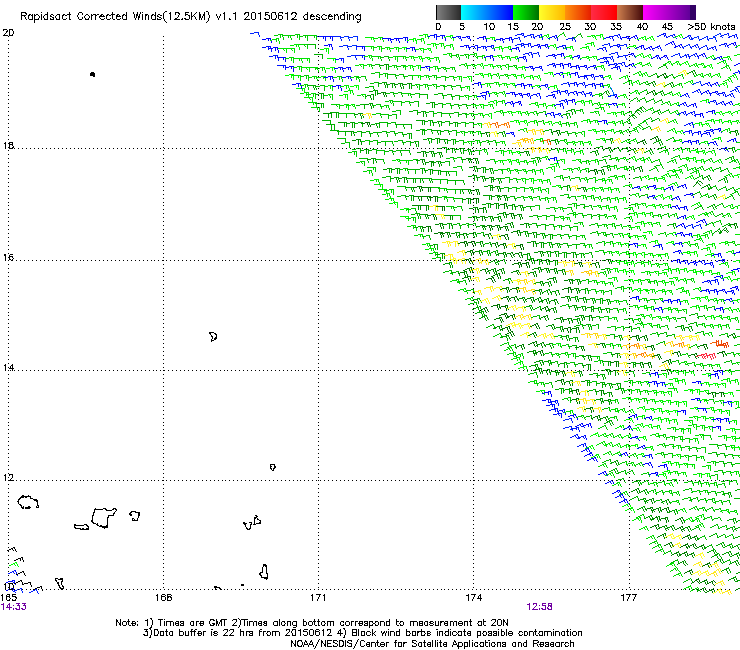Click the 12:58 pass time label

pos(539,607)
